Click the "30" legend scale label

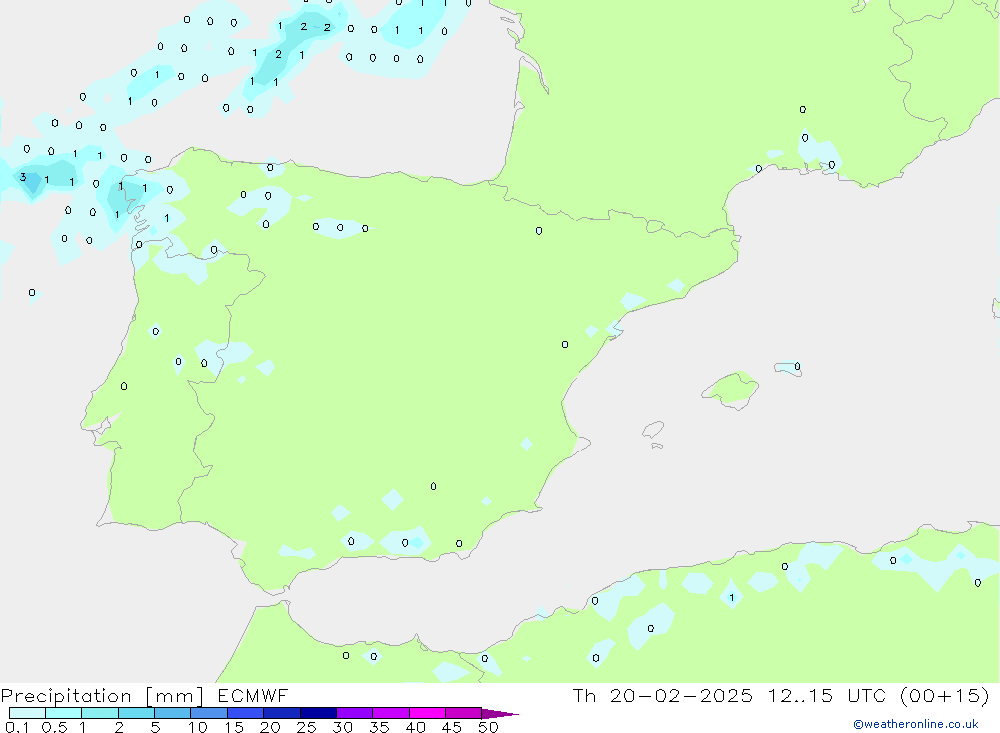[343, 727]
